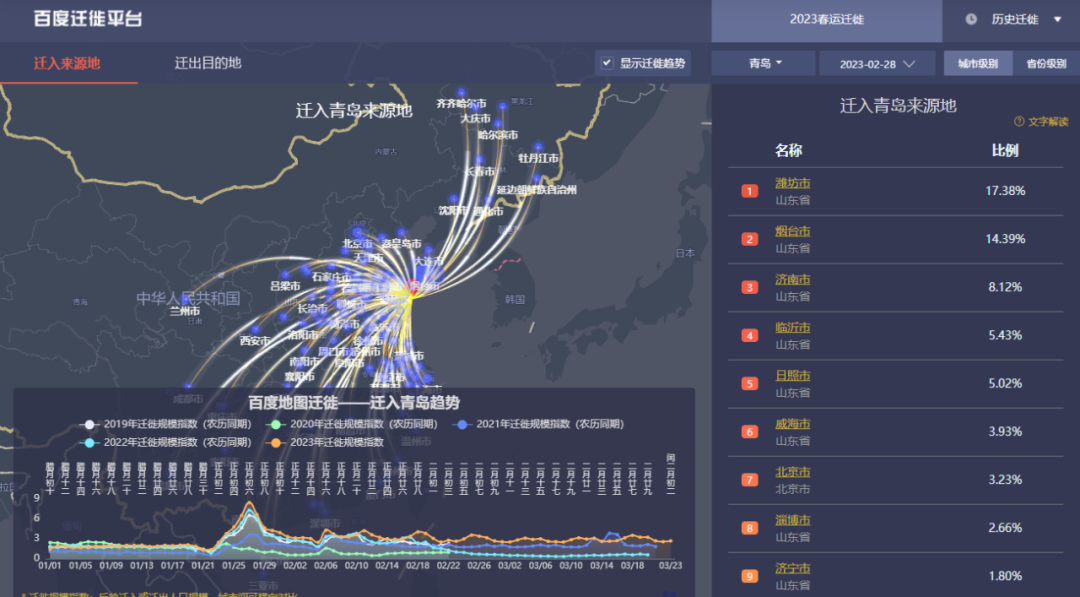Click the rank 2 badge
Image resolution: width=1080 pixels, height=597 pixels.
[x=749, y=240]
